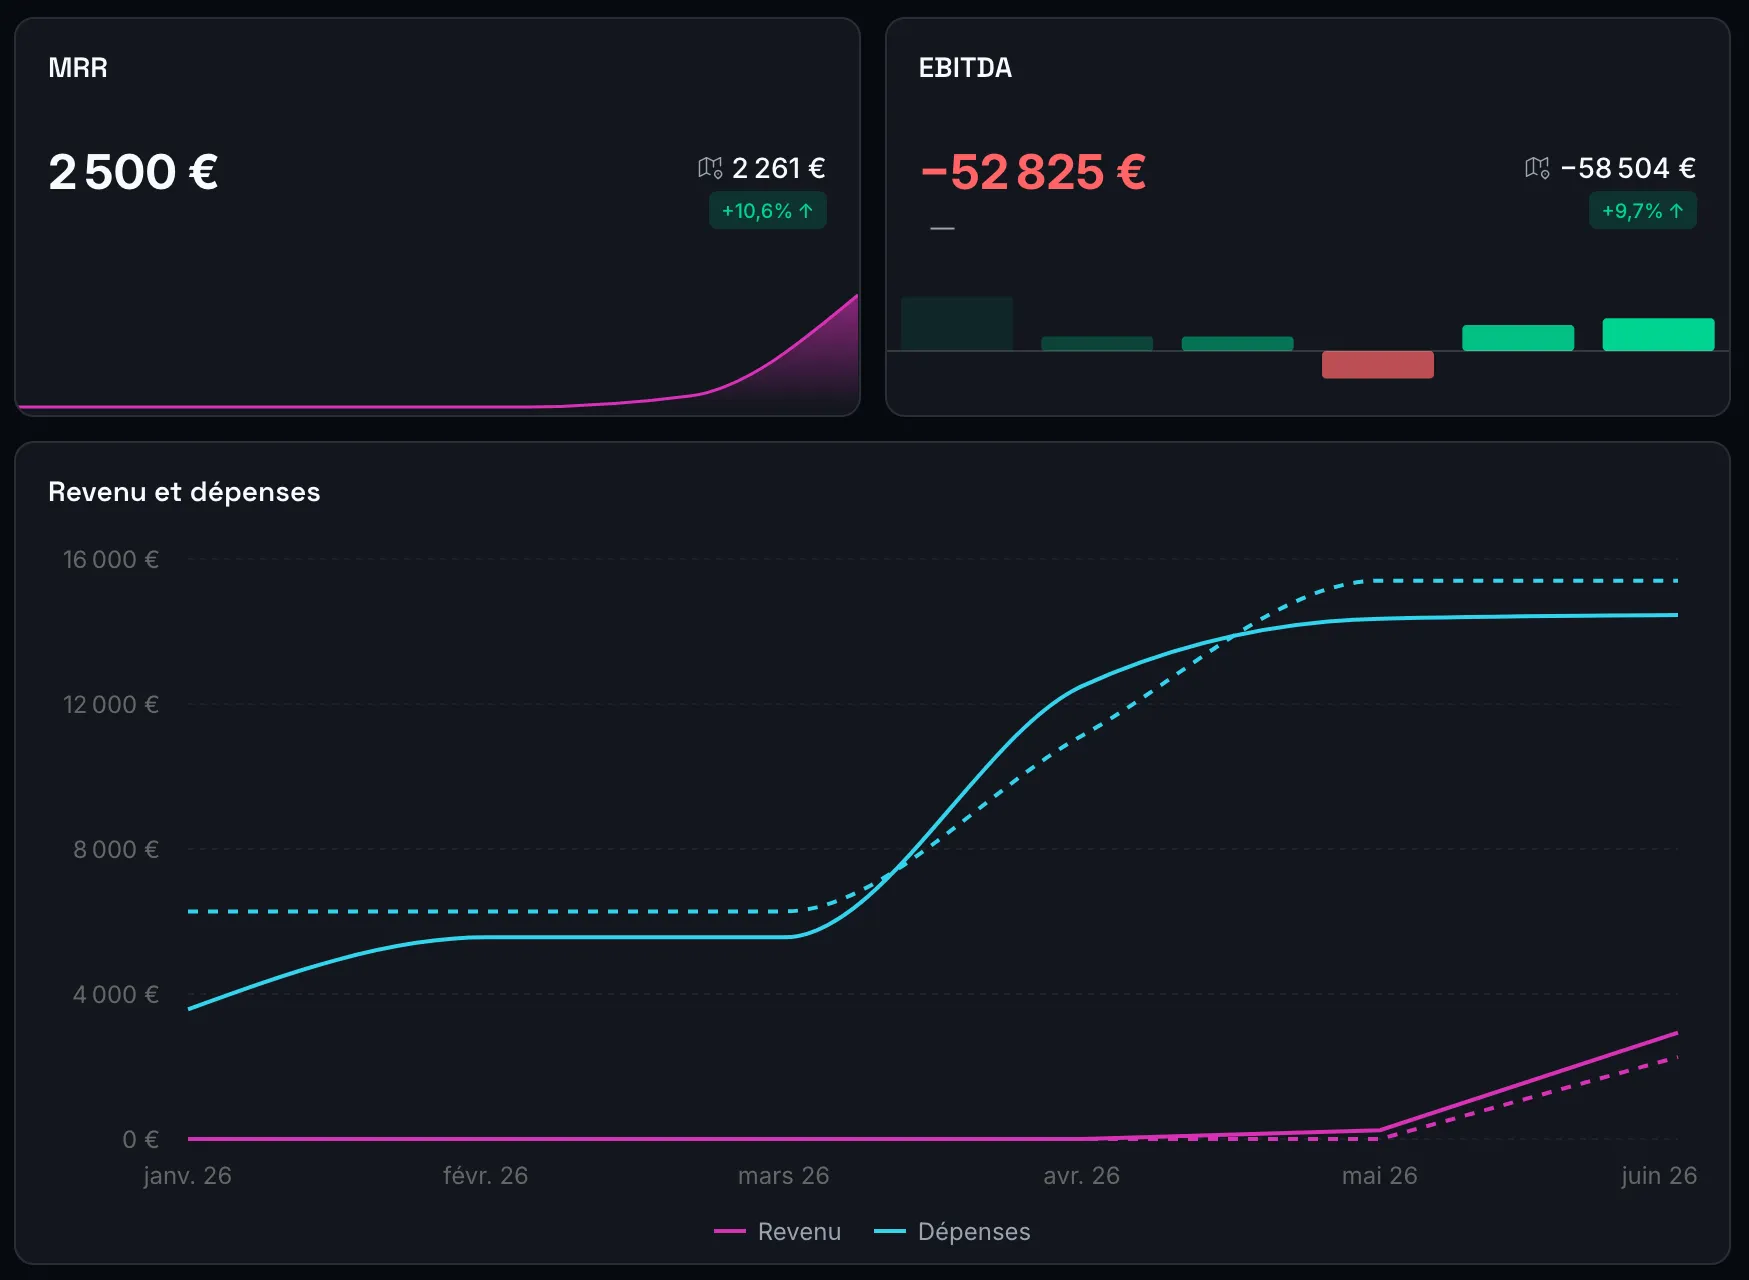Click the +10,6% growth badge
The image size is (1749, 1280).
tap(768, 211)
